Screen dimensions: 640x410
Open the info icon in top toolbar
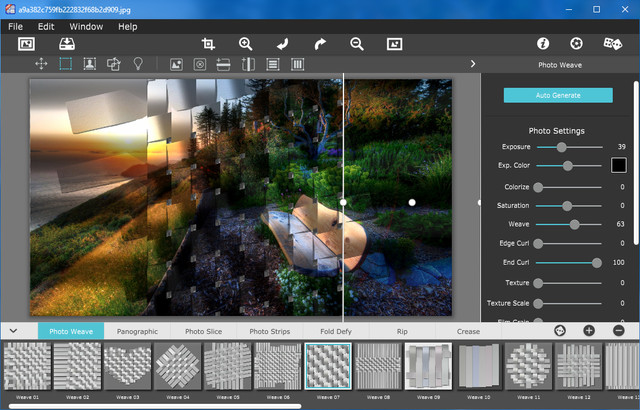click(543, 44)
